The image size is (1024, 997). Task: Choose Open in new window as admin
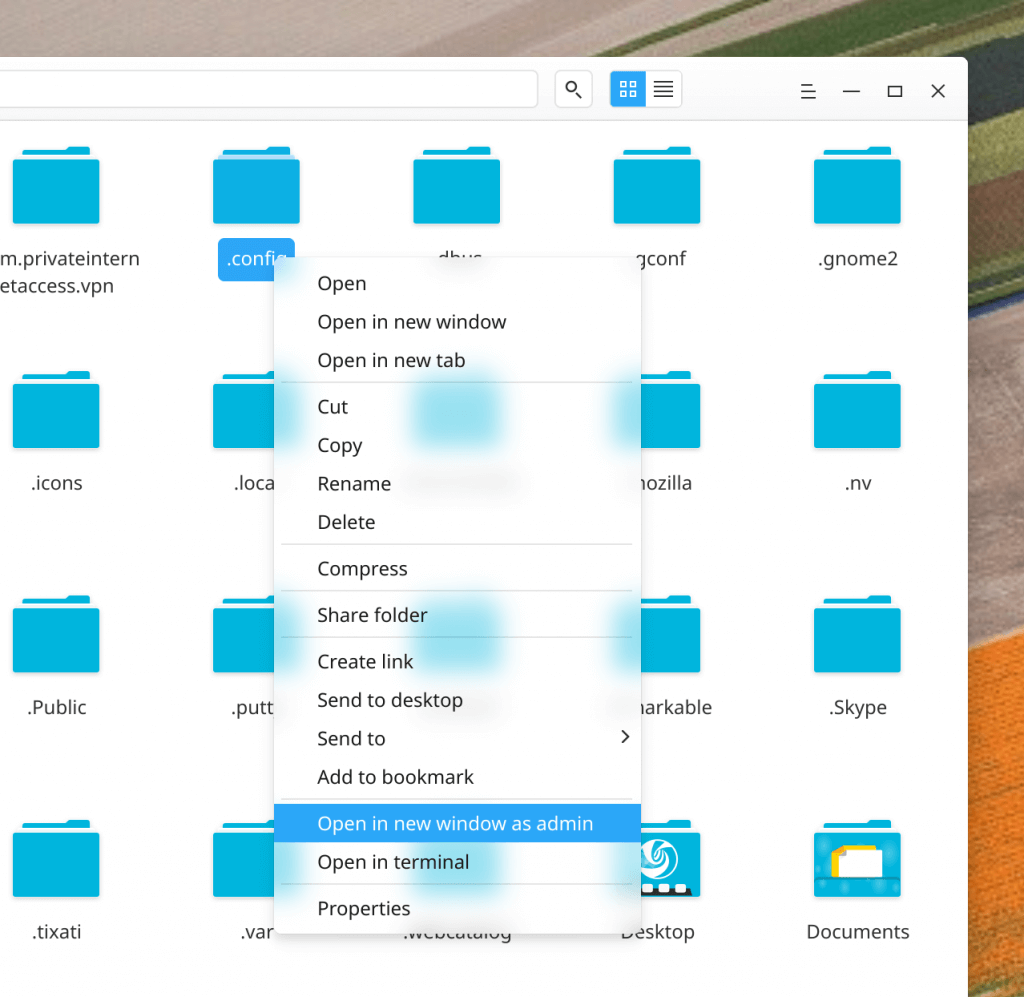coord(455,824)
